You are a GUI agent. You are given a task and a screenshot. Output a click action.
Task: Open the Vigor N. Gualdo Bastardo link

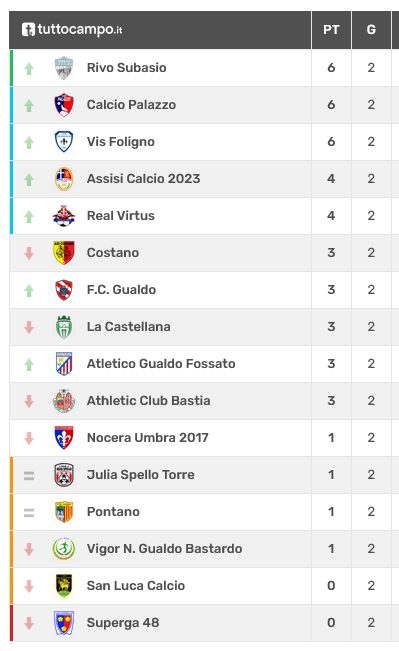(x=164, y=548)
